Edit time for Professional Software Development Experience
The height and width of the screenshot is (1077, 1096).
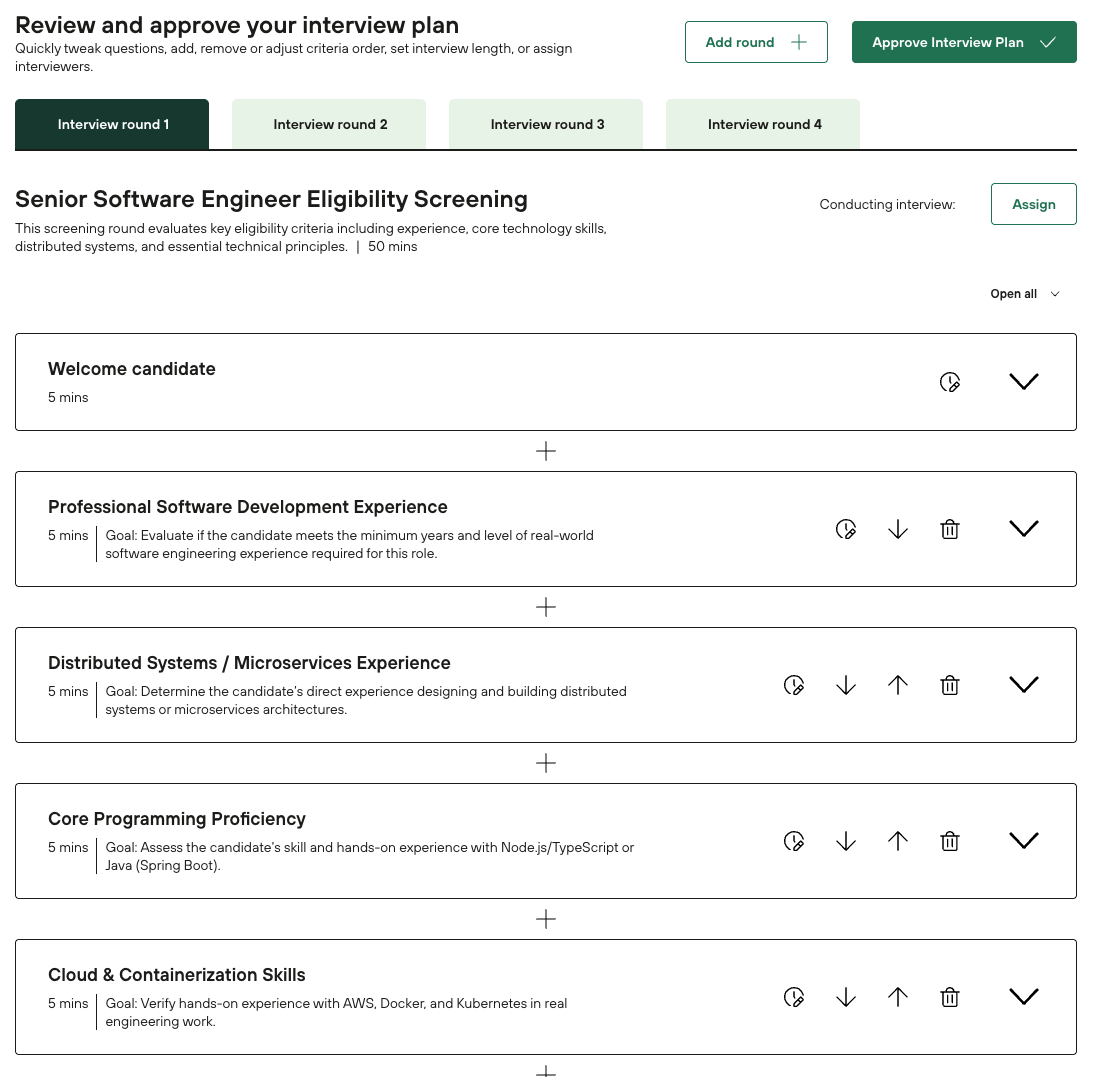tap(846, 529)
